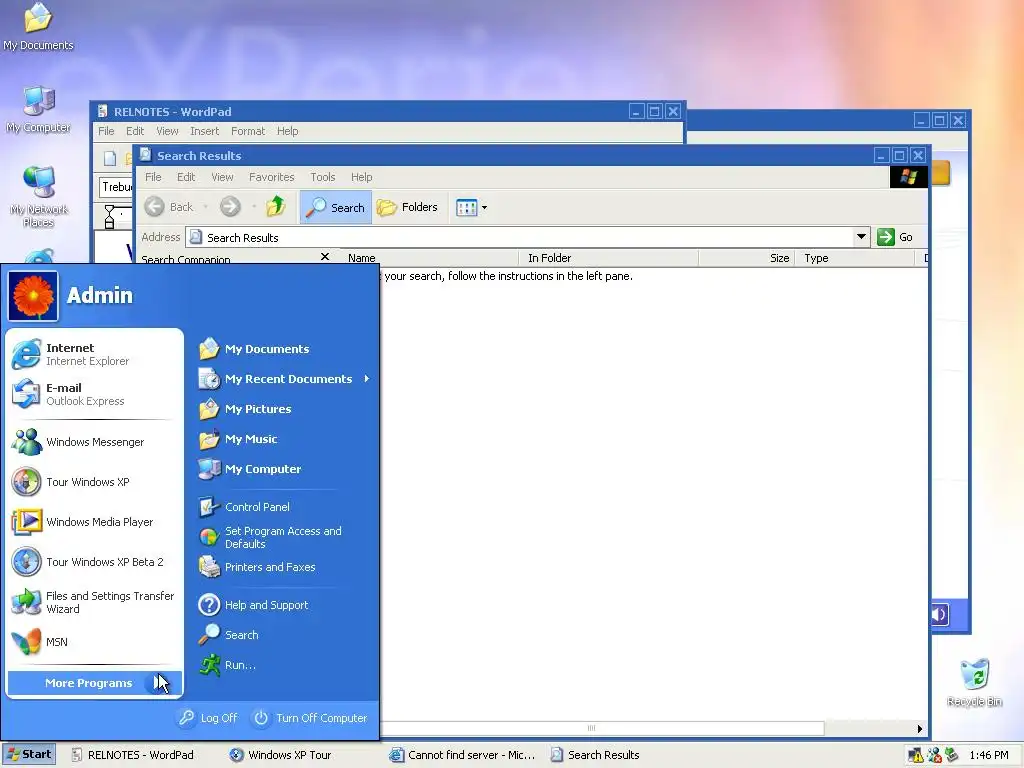Select My Documents desktop icon
Screen dimensions: 1024x768
(x=38, y=27)
